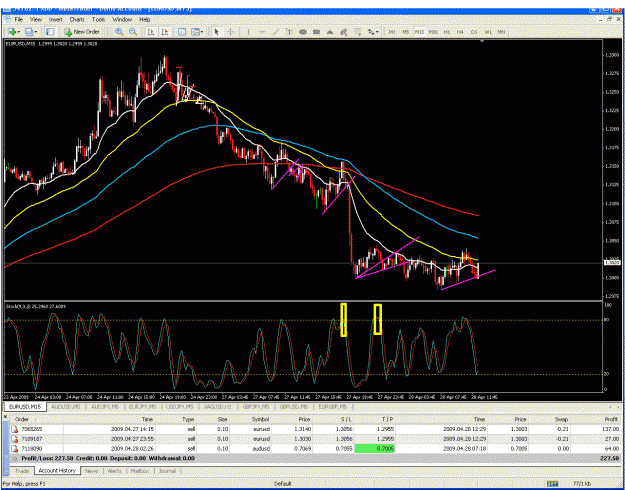Switch to AUDJPY,M5 chart tab
The height and width of the screenshot is (490, 625).
coord(105,407)
